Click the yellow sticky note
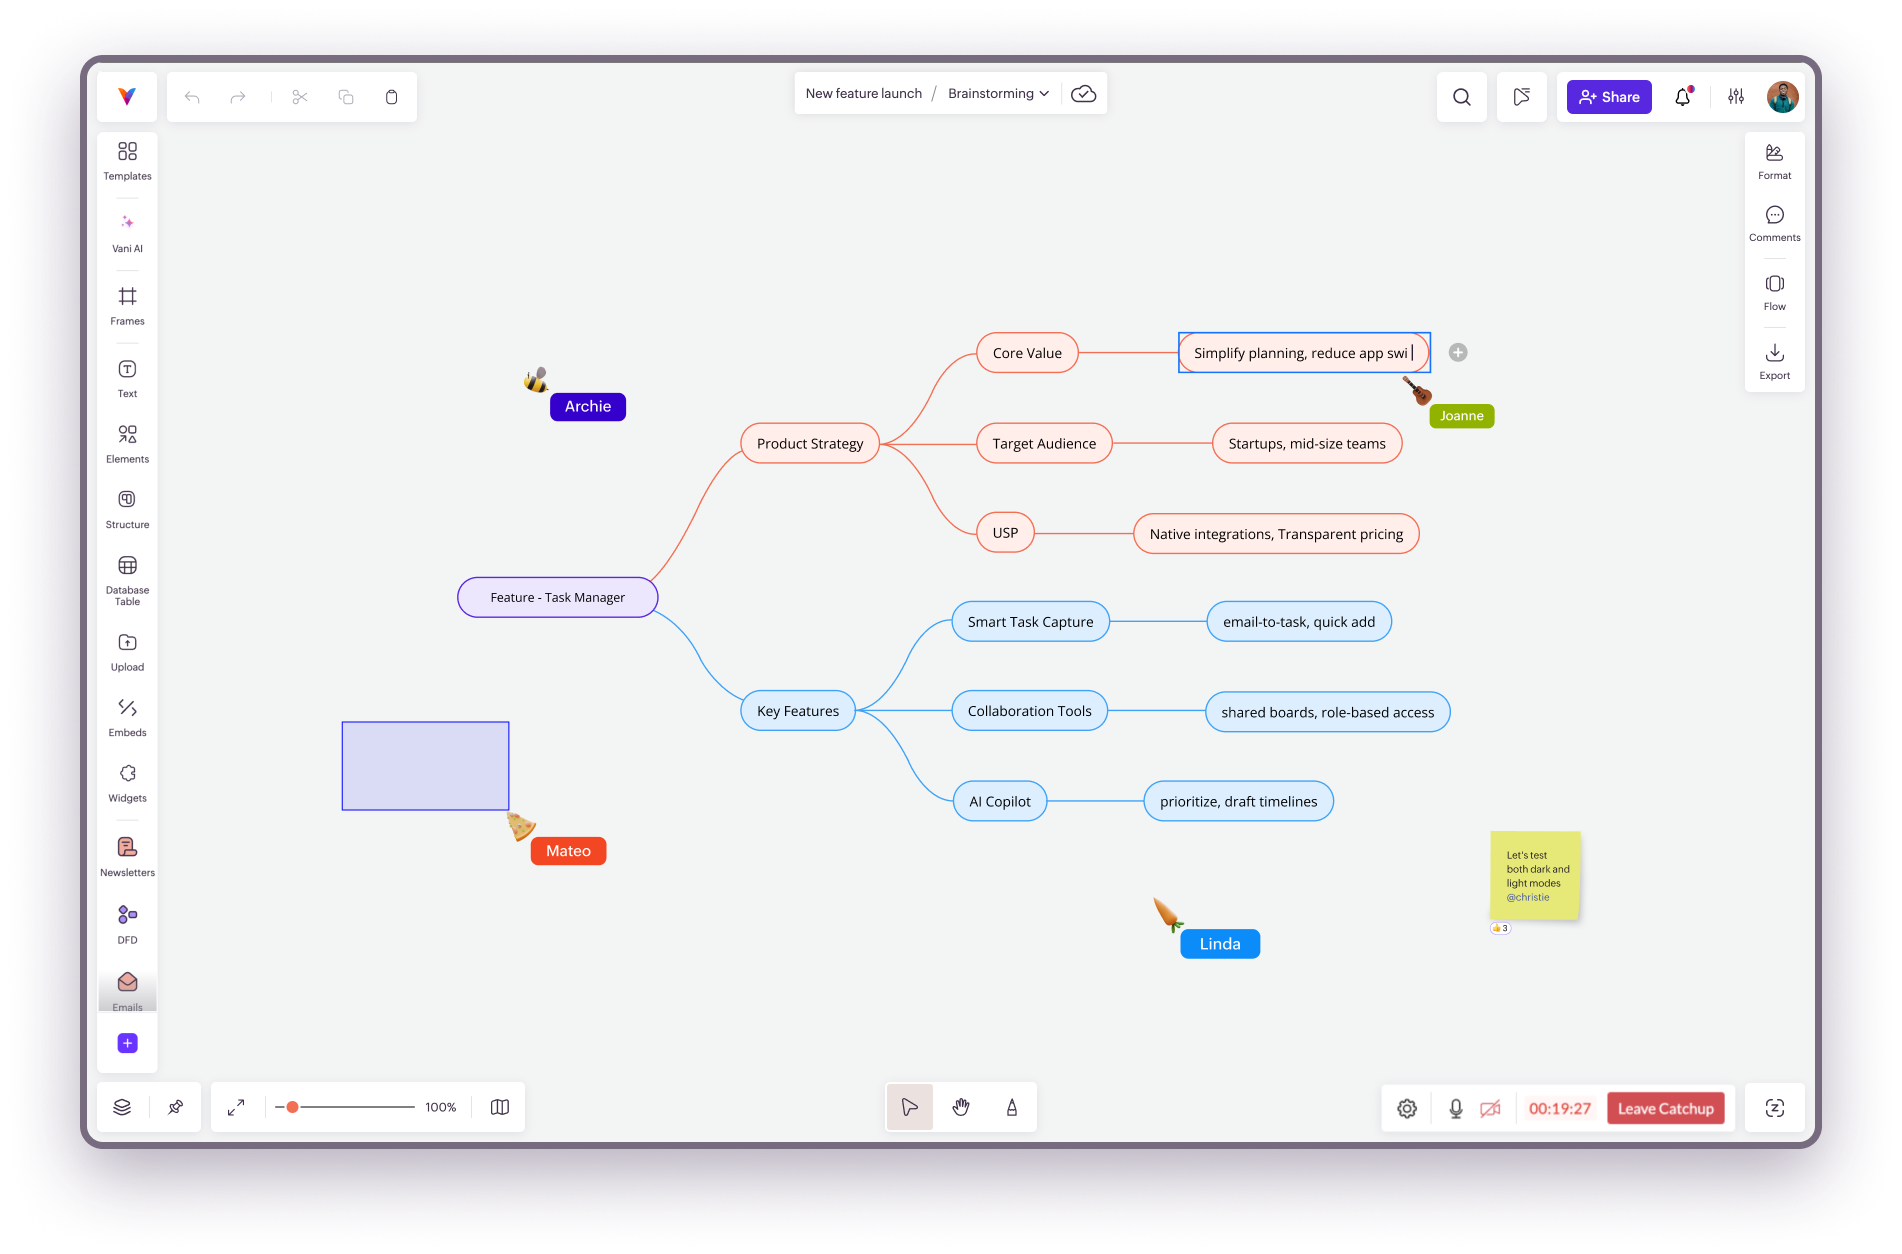The width and height of the screenshot is (1902, 1254). click(x=1535, y=875)
